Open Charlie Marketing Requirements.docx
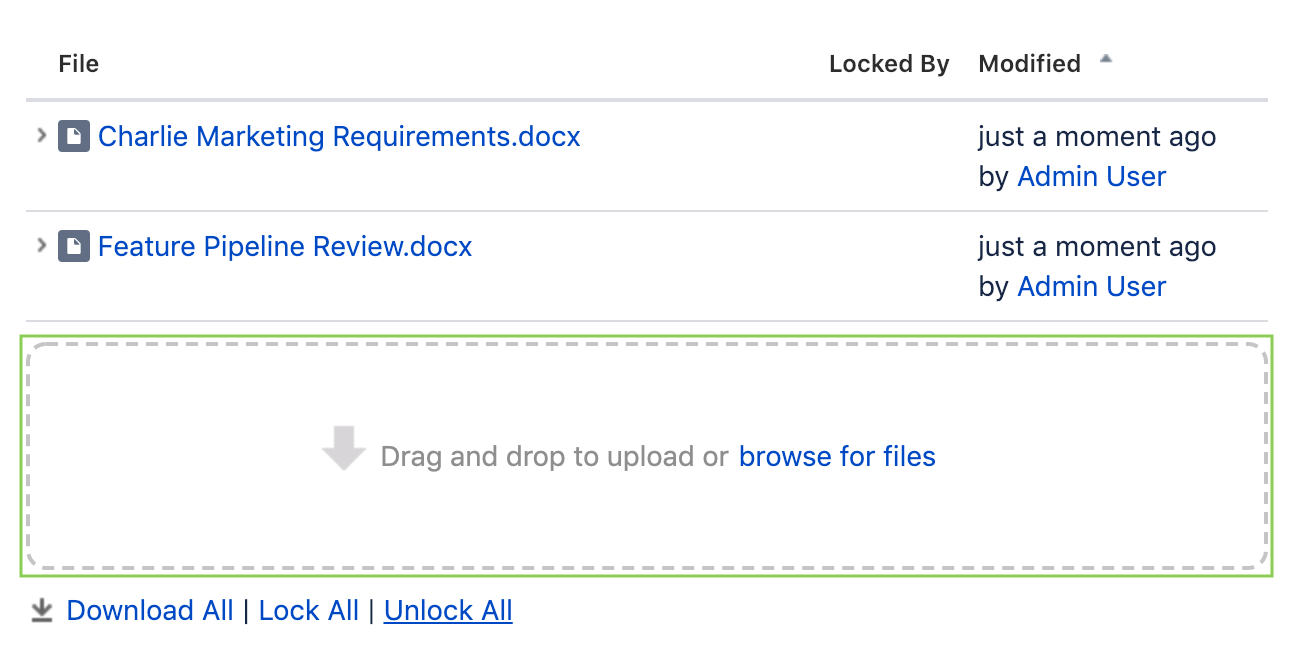Viewport: 1314px width, 650px height. tap(339, 136)
